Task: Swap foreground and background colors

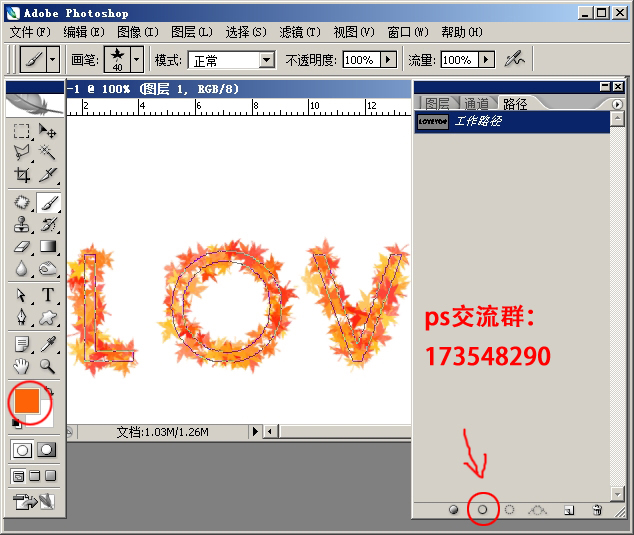Action: pyautogui.click(x=51, y=391)
